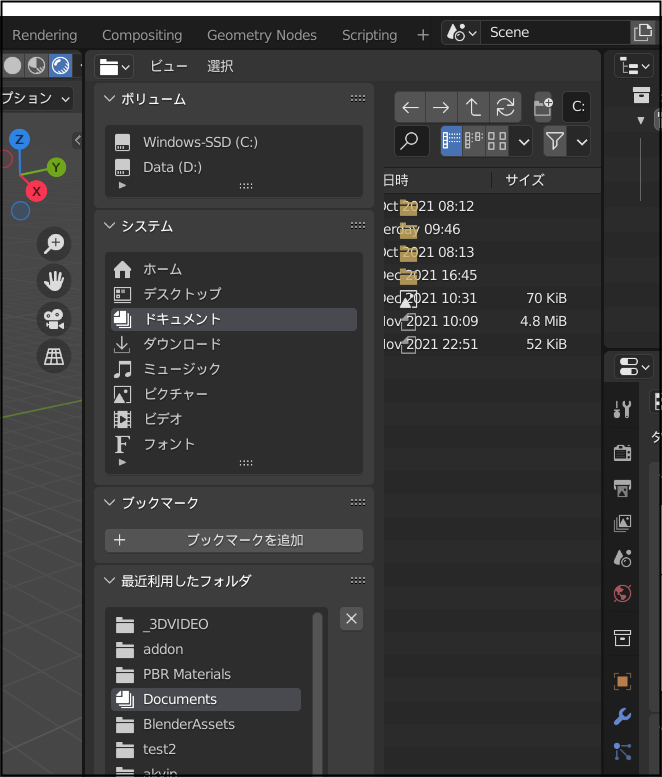Collapse the 最近利用したフォルダ panel
662x777 pixels.
tap(110, 581)
